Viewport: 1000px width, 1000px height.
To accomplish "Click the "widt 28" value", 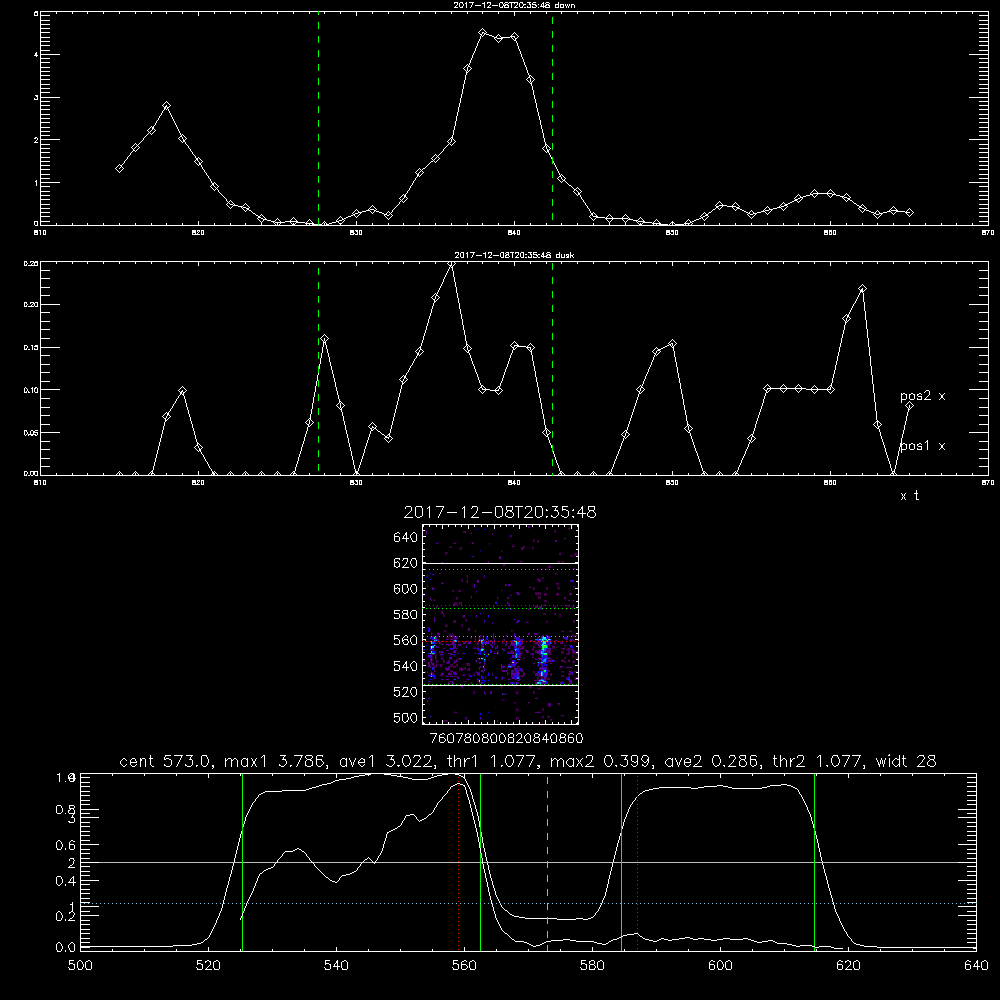I will pyautogui.click(x=906, y=761).
